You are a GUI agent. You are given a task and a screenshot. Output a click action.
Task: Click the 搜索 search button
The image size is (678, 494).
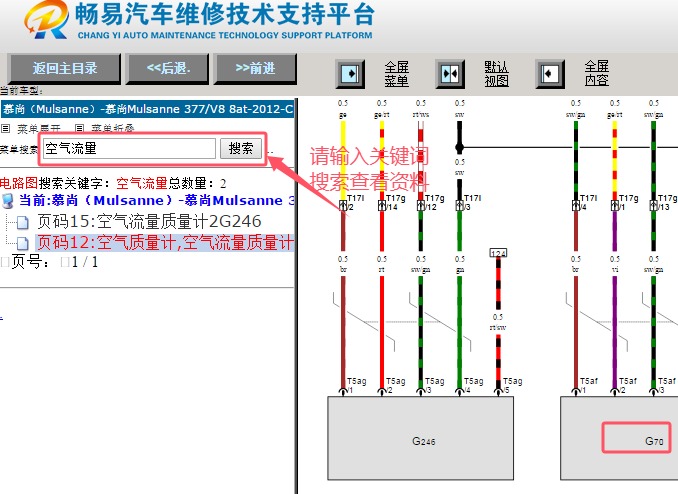(x=241, y=148)
